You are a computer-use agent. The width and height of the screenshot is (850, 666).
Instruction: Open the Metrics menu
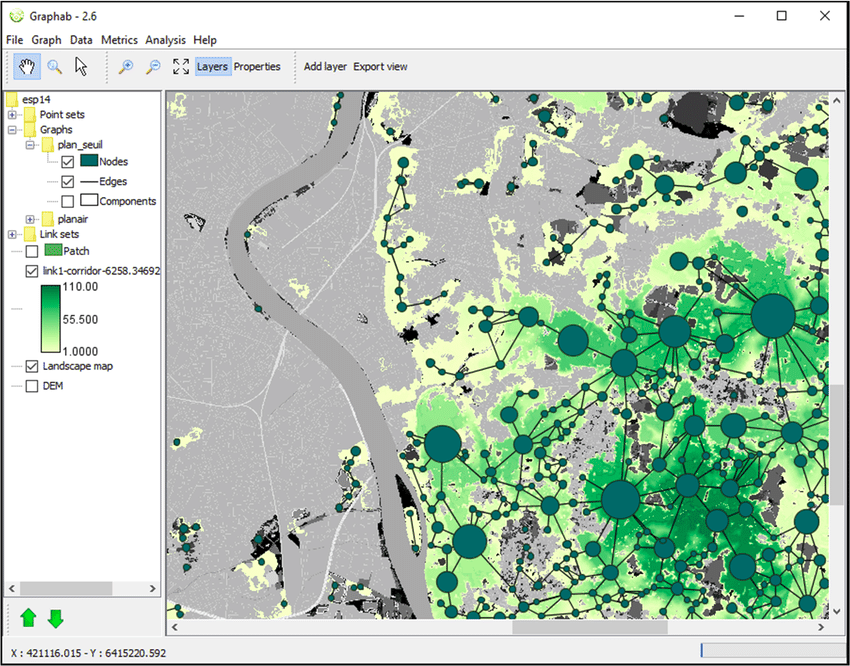tap(119, 40)
